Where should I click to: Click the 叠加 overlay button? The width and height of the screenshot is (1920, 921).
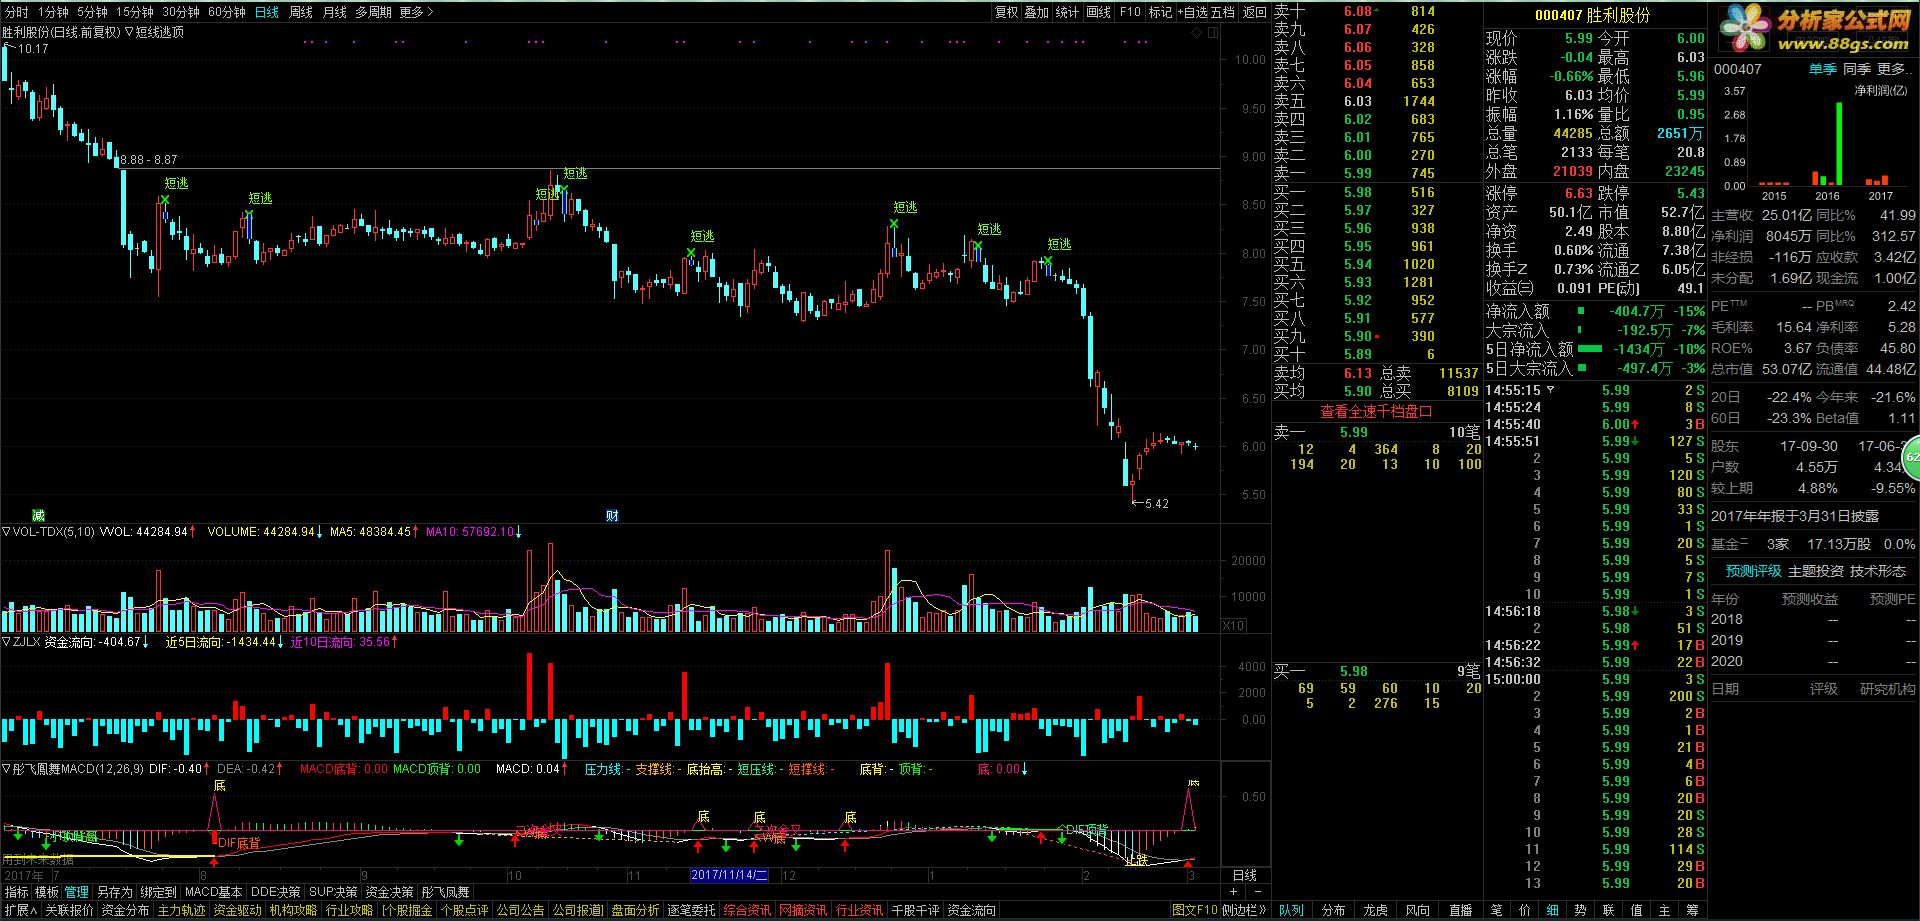[x=1037, y=12]
